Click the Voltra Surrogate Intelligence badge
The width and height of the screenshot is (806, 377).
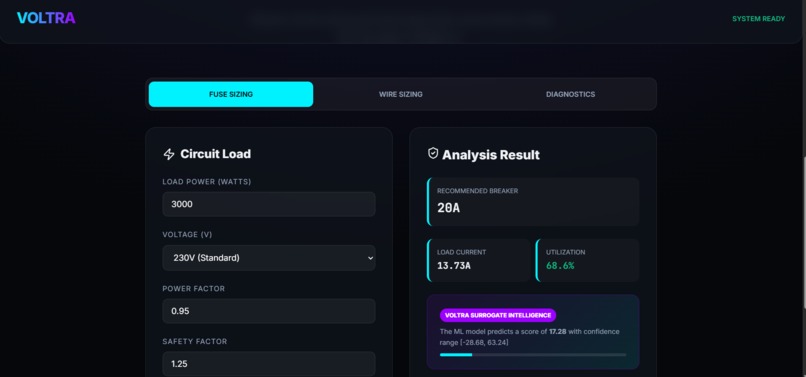[498, 315]
